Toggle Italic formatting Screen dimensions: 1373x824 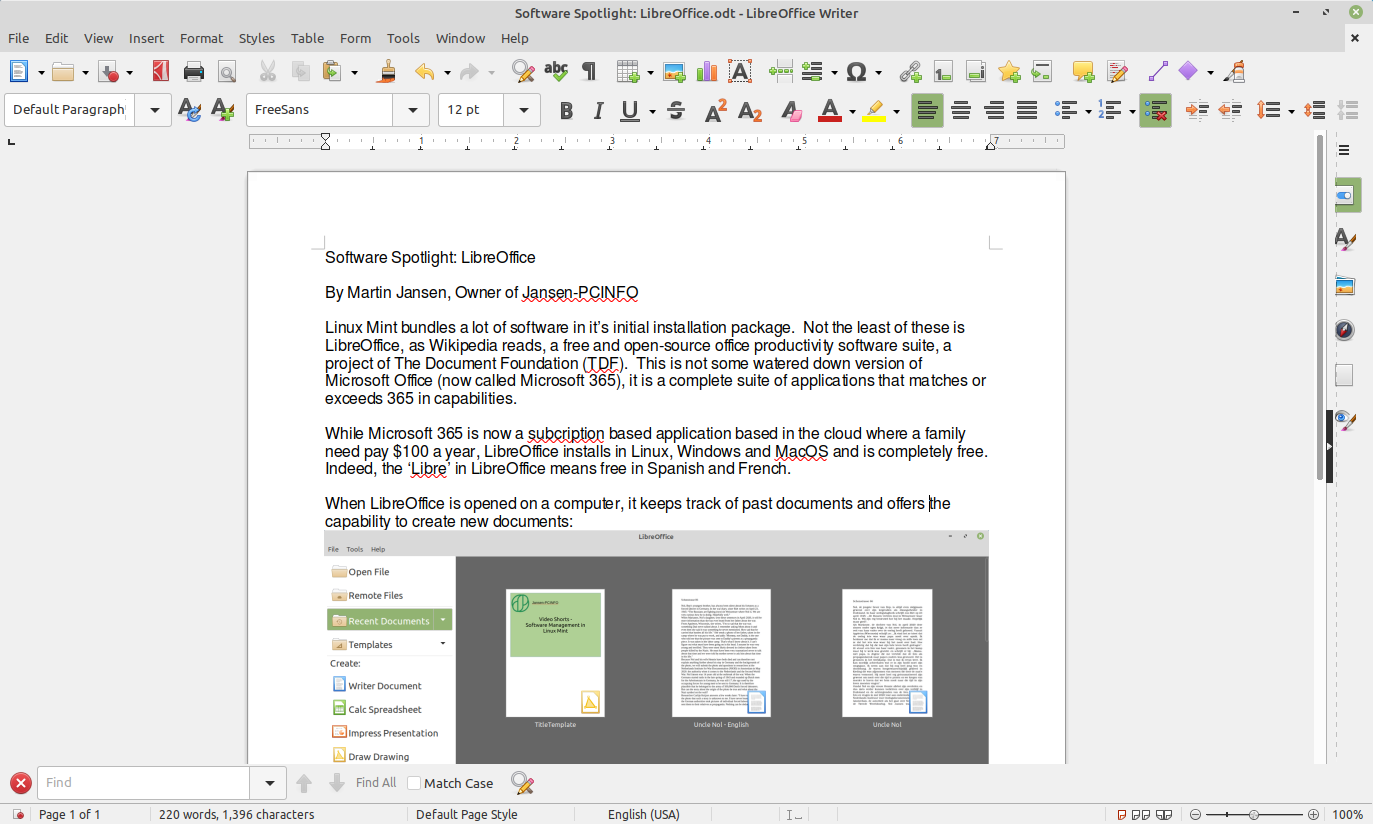click(x=598, y=110)
